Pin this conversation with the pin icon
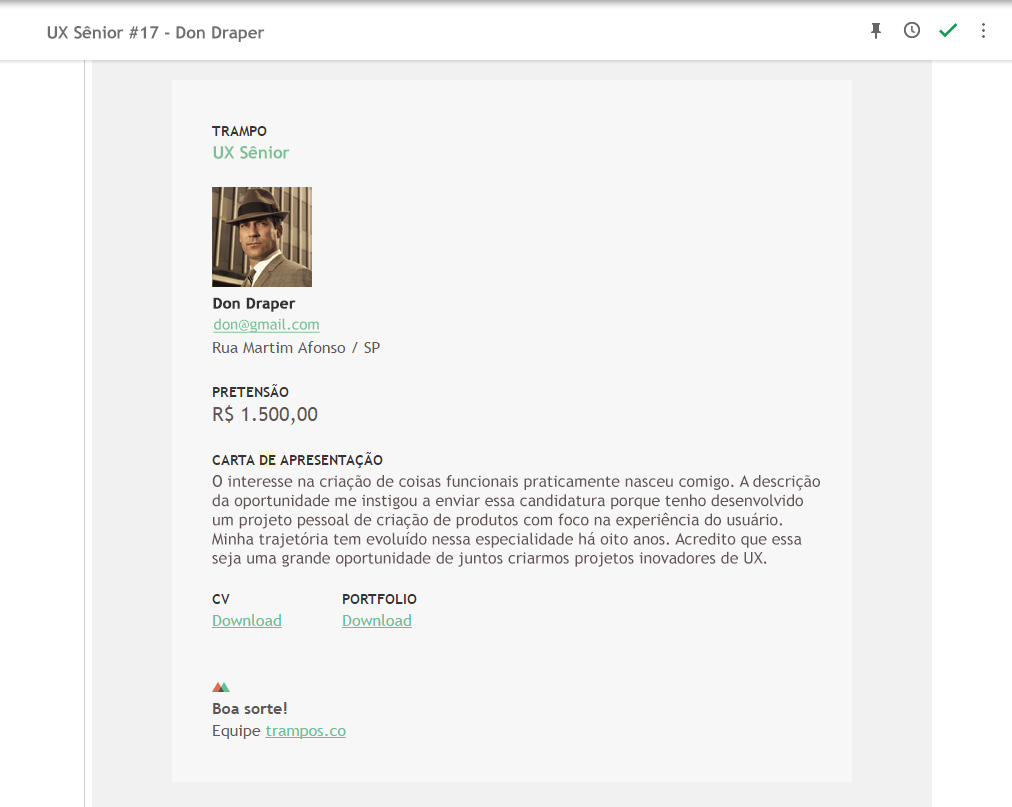Screen dimensions: 1012x807 pyautogui.click(x=876, y=30)
